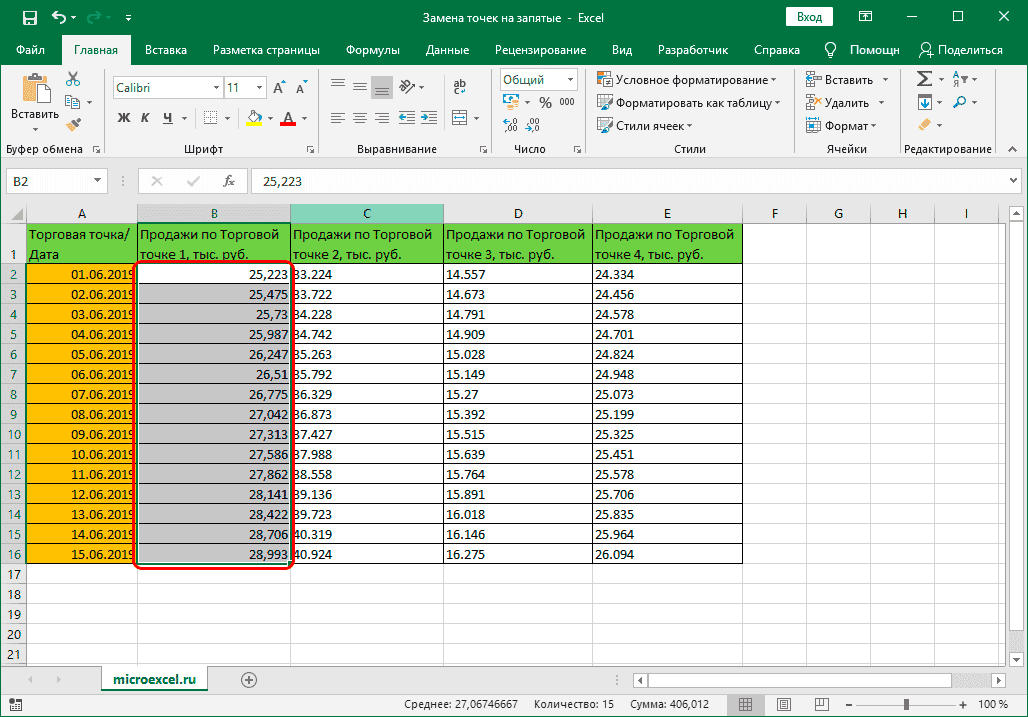Click the Поделиться share button
Image resolution: width=1028 pixels, height=717 pixels.
(961, 50)
